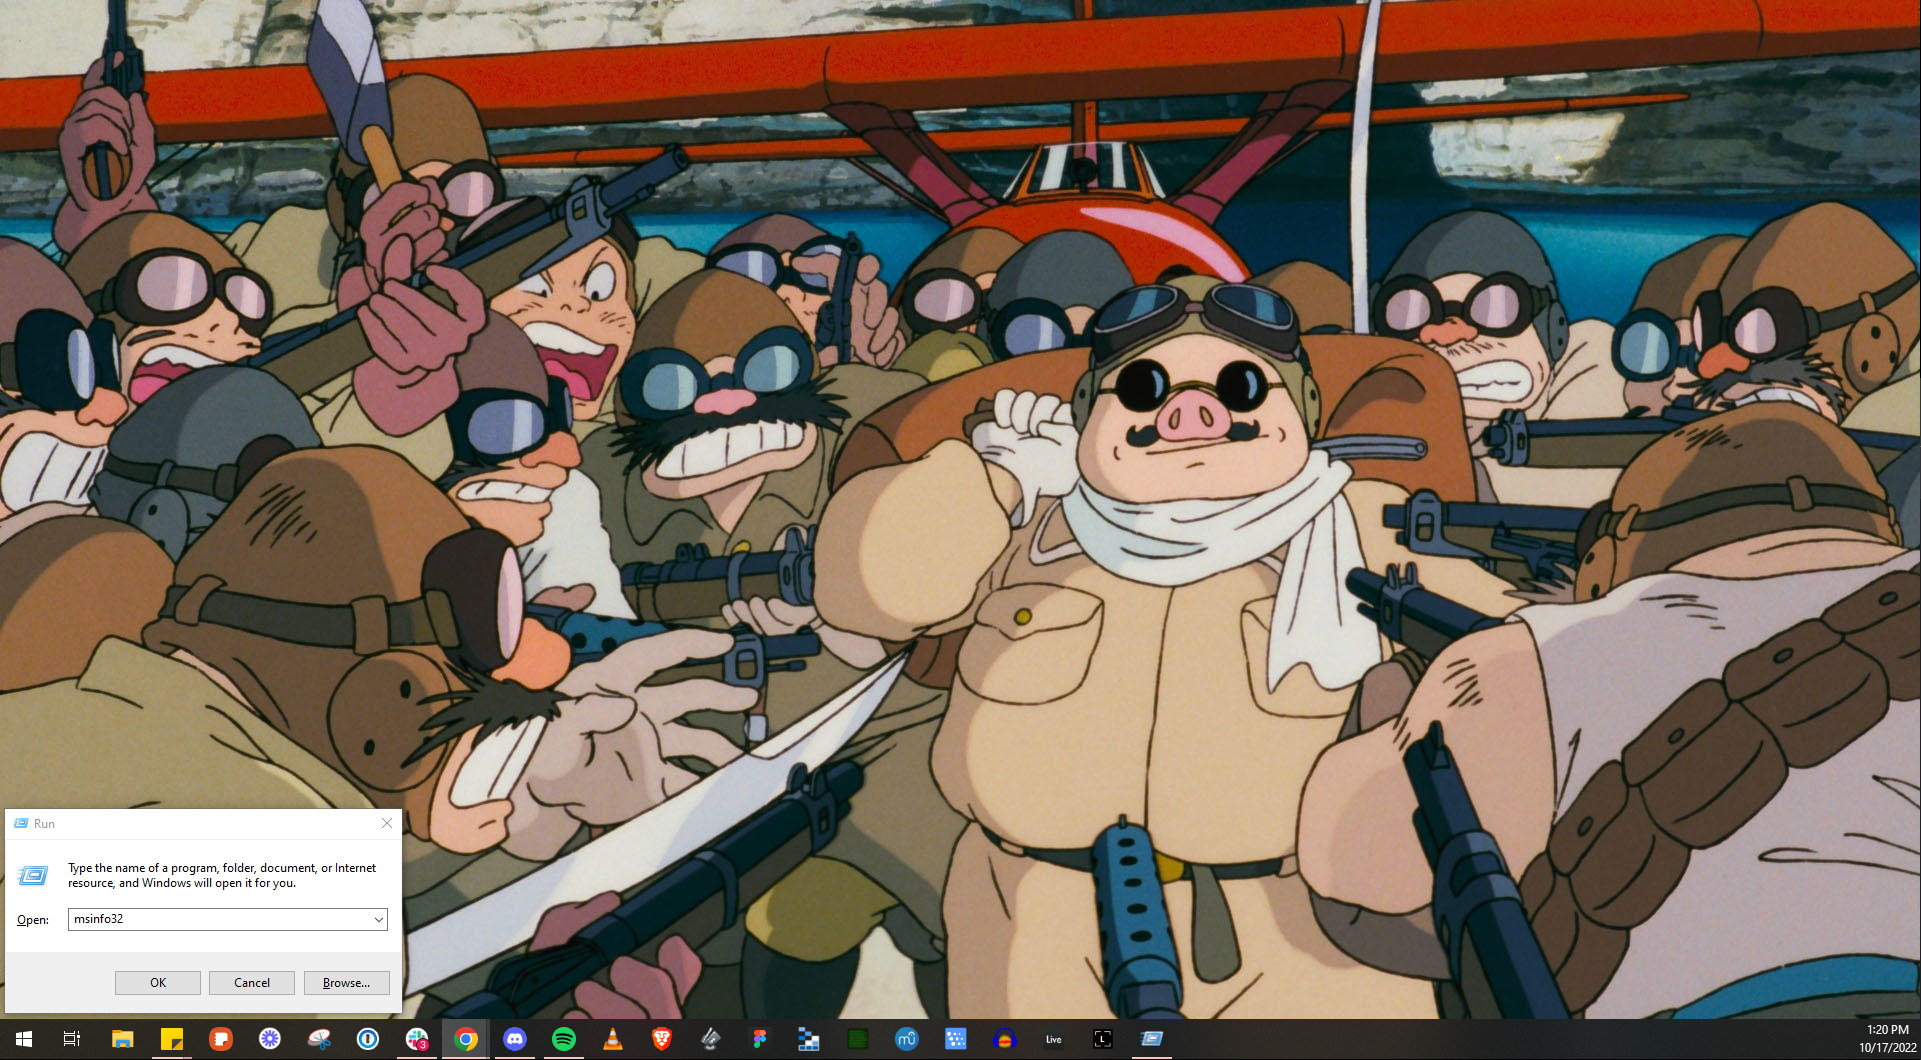The width and height of the screenshot is (1921, 1060).
Task: Click the blue pixel-blocks taskbar icon
Action: (808, 1039)
